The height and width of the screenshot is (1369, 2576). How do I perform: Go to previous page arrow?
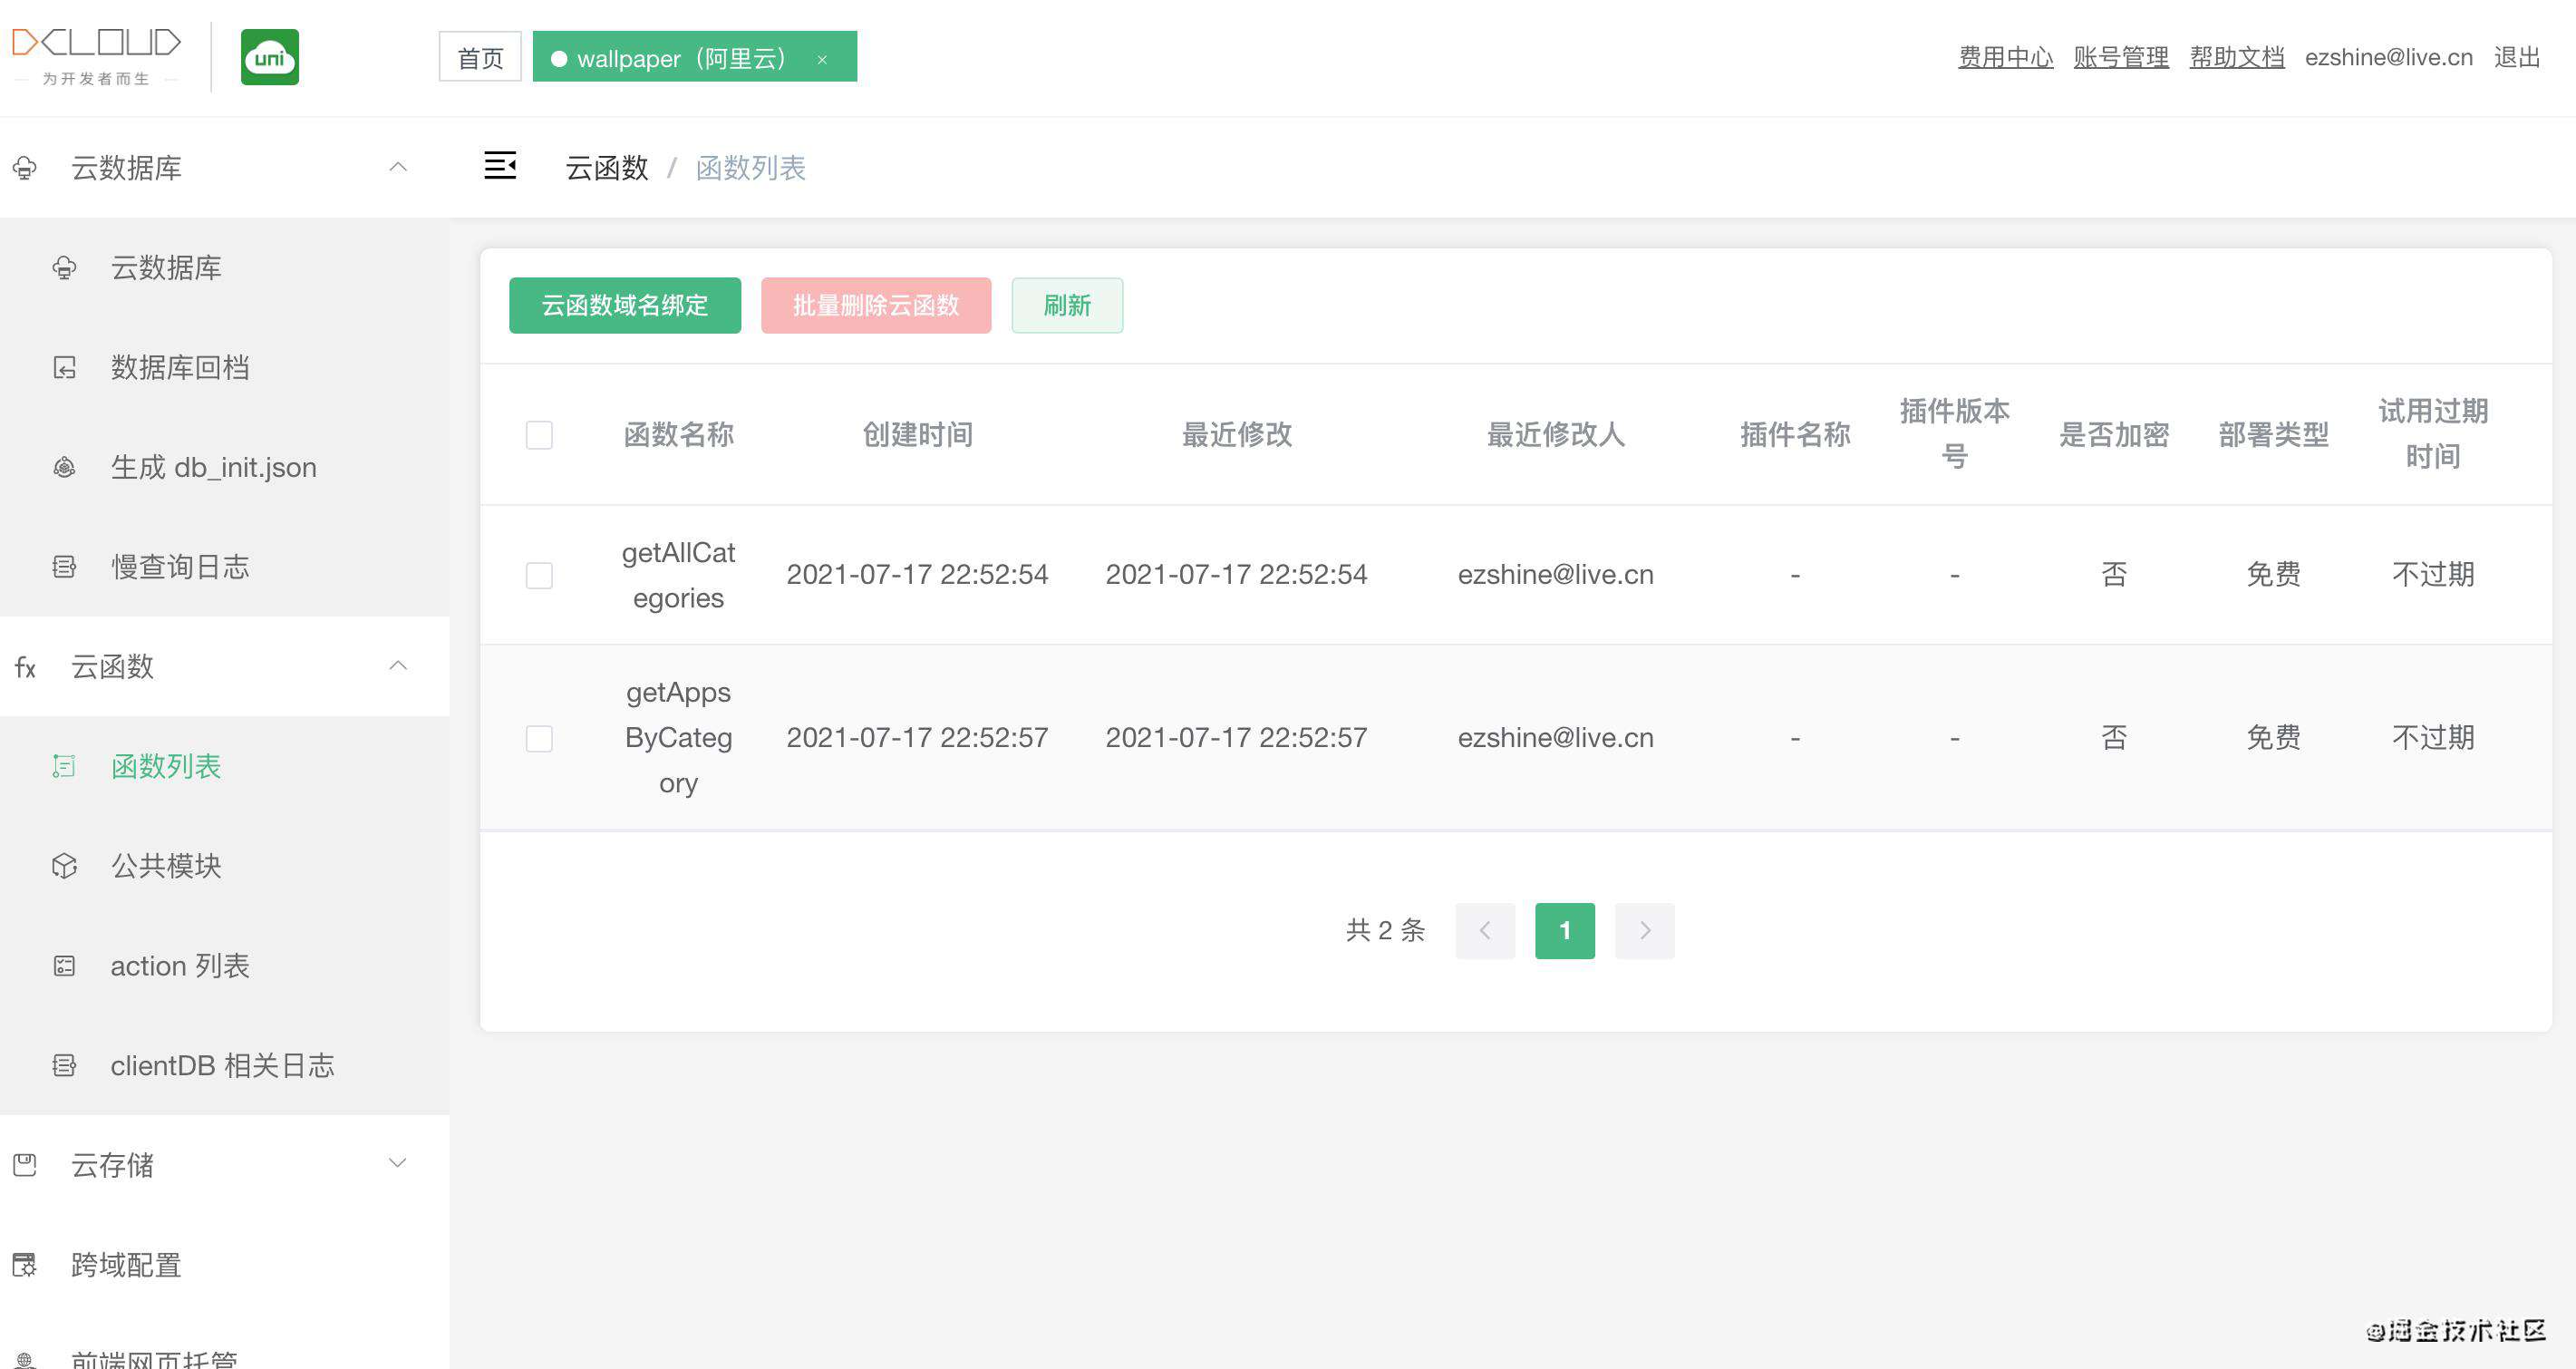tap(1485, 931)
